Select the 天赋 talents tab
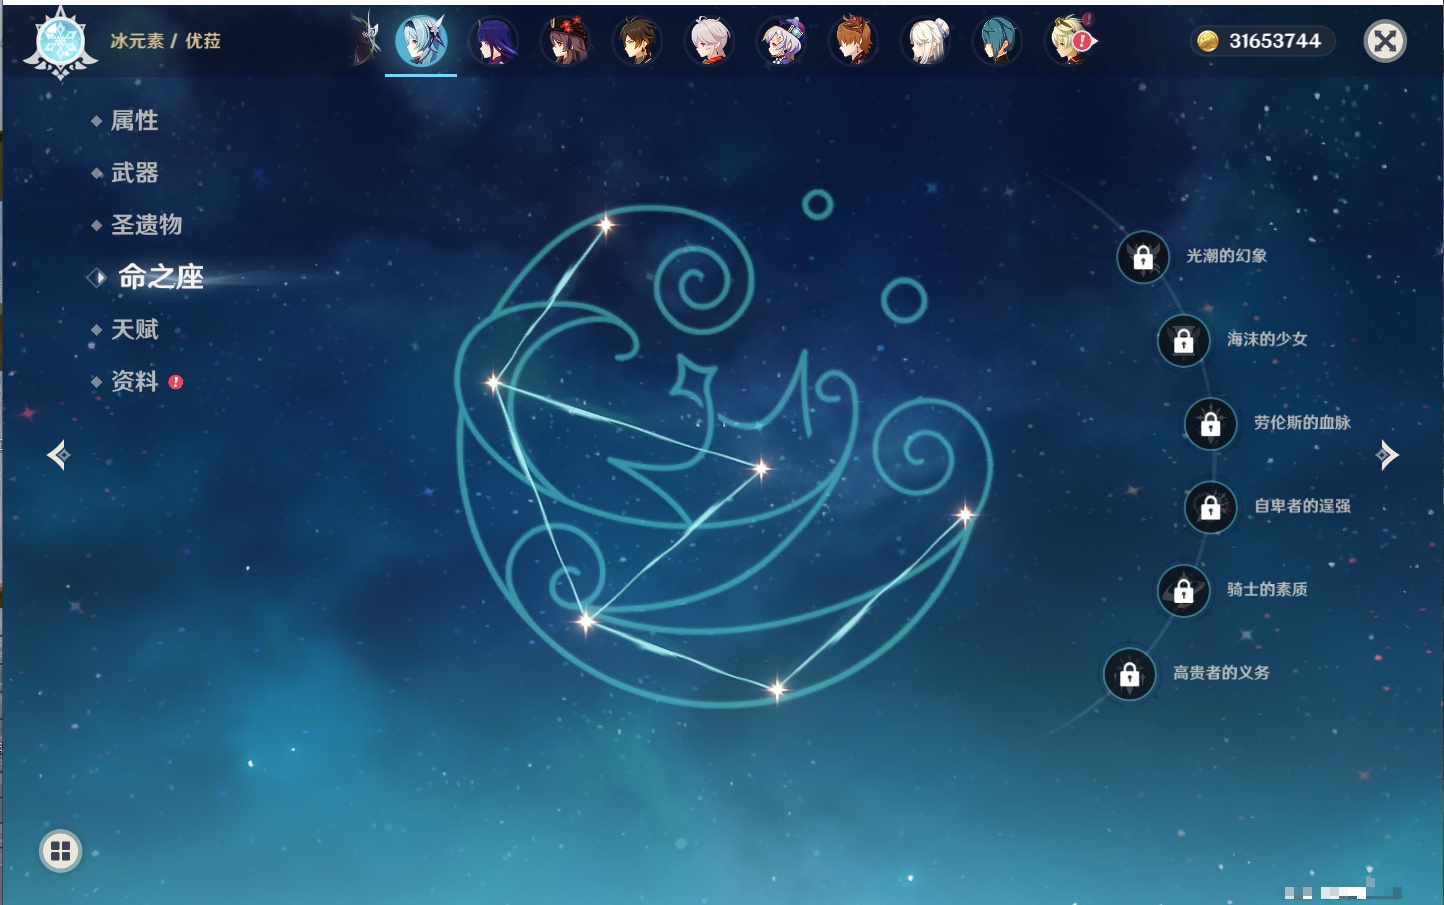1444x905 pixels. coord(134,329)
